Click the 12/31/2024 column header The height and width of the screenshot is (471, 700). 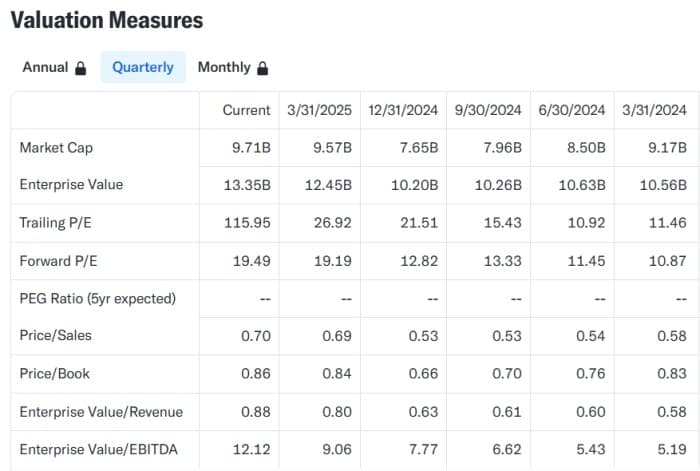[403, 110]
